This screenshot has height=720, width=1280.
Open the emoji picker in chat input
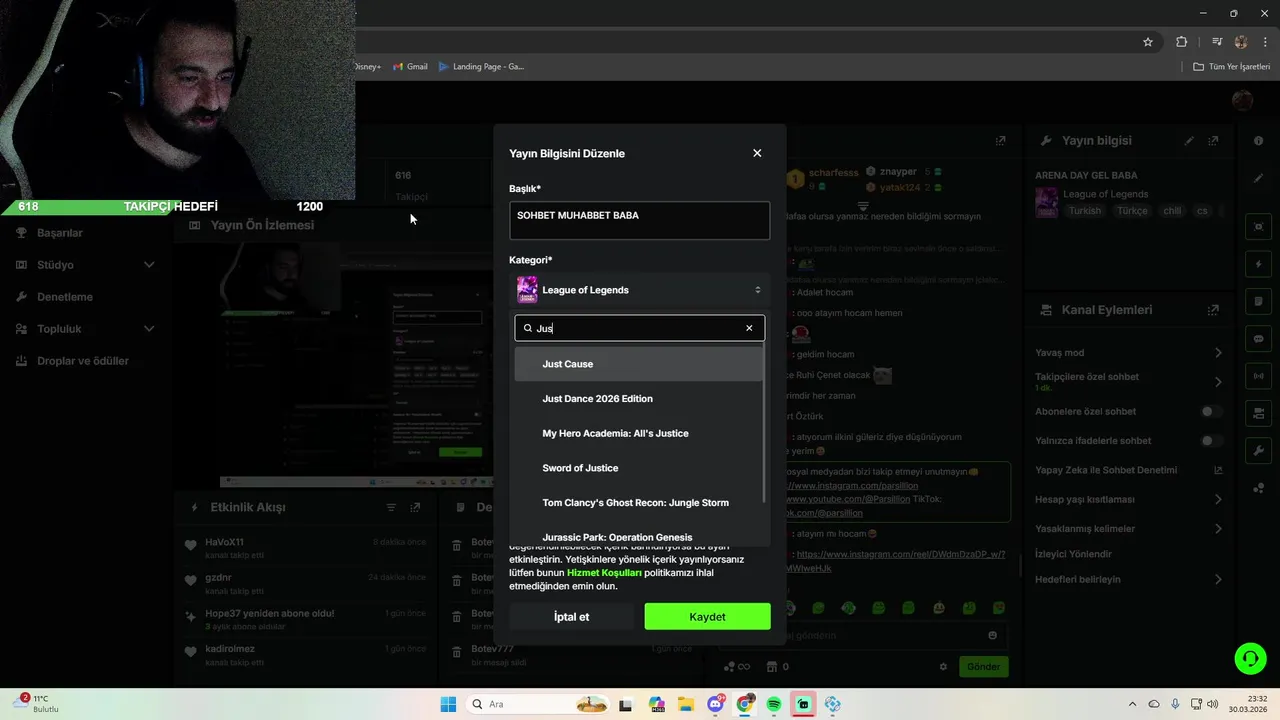click(x=992, y=635)
